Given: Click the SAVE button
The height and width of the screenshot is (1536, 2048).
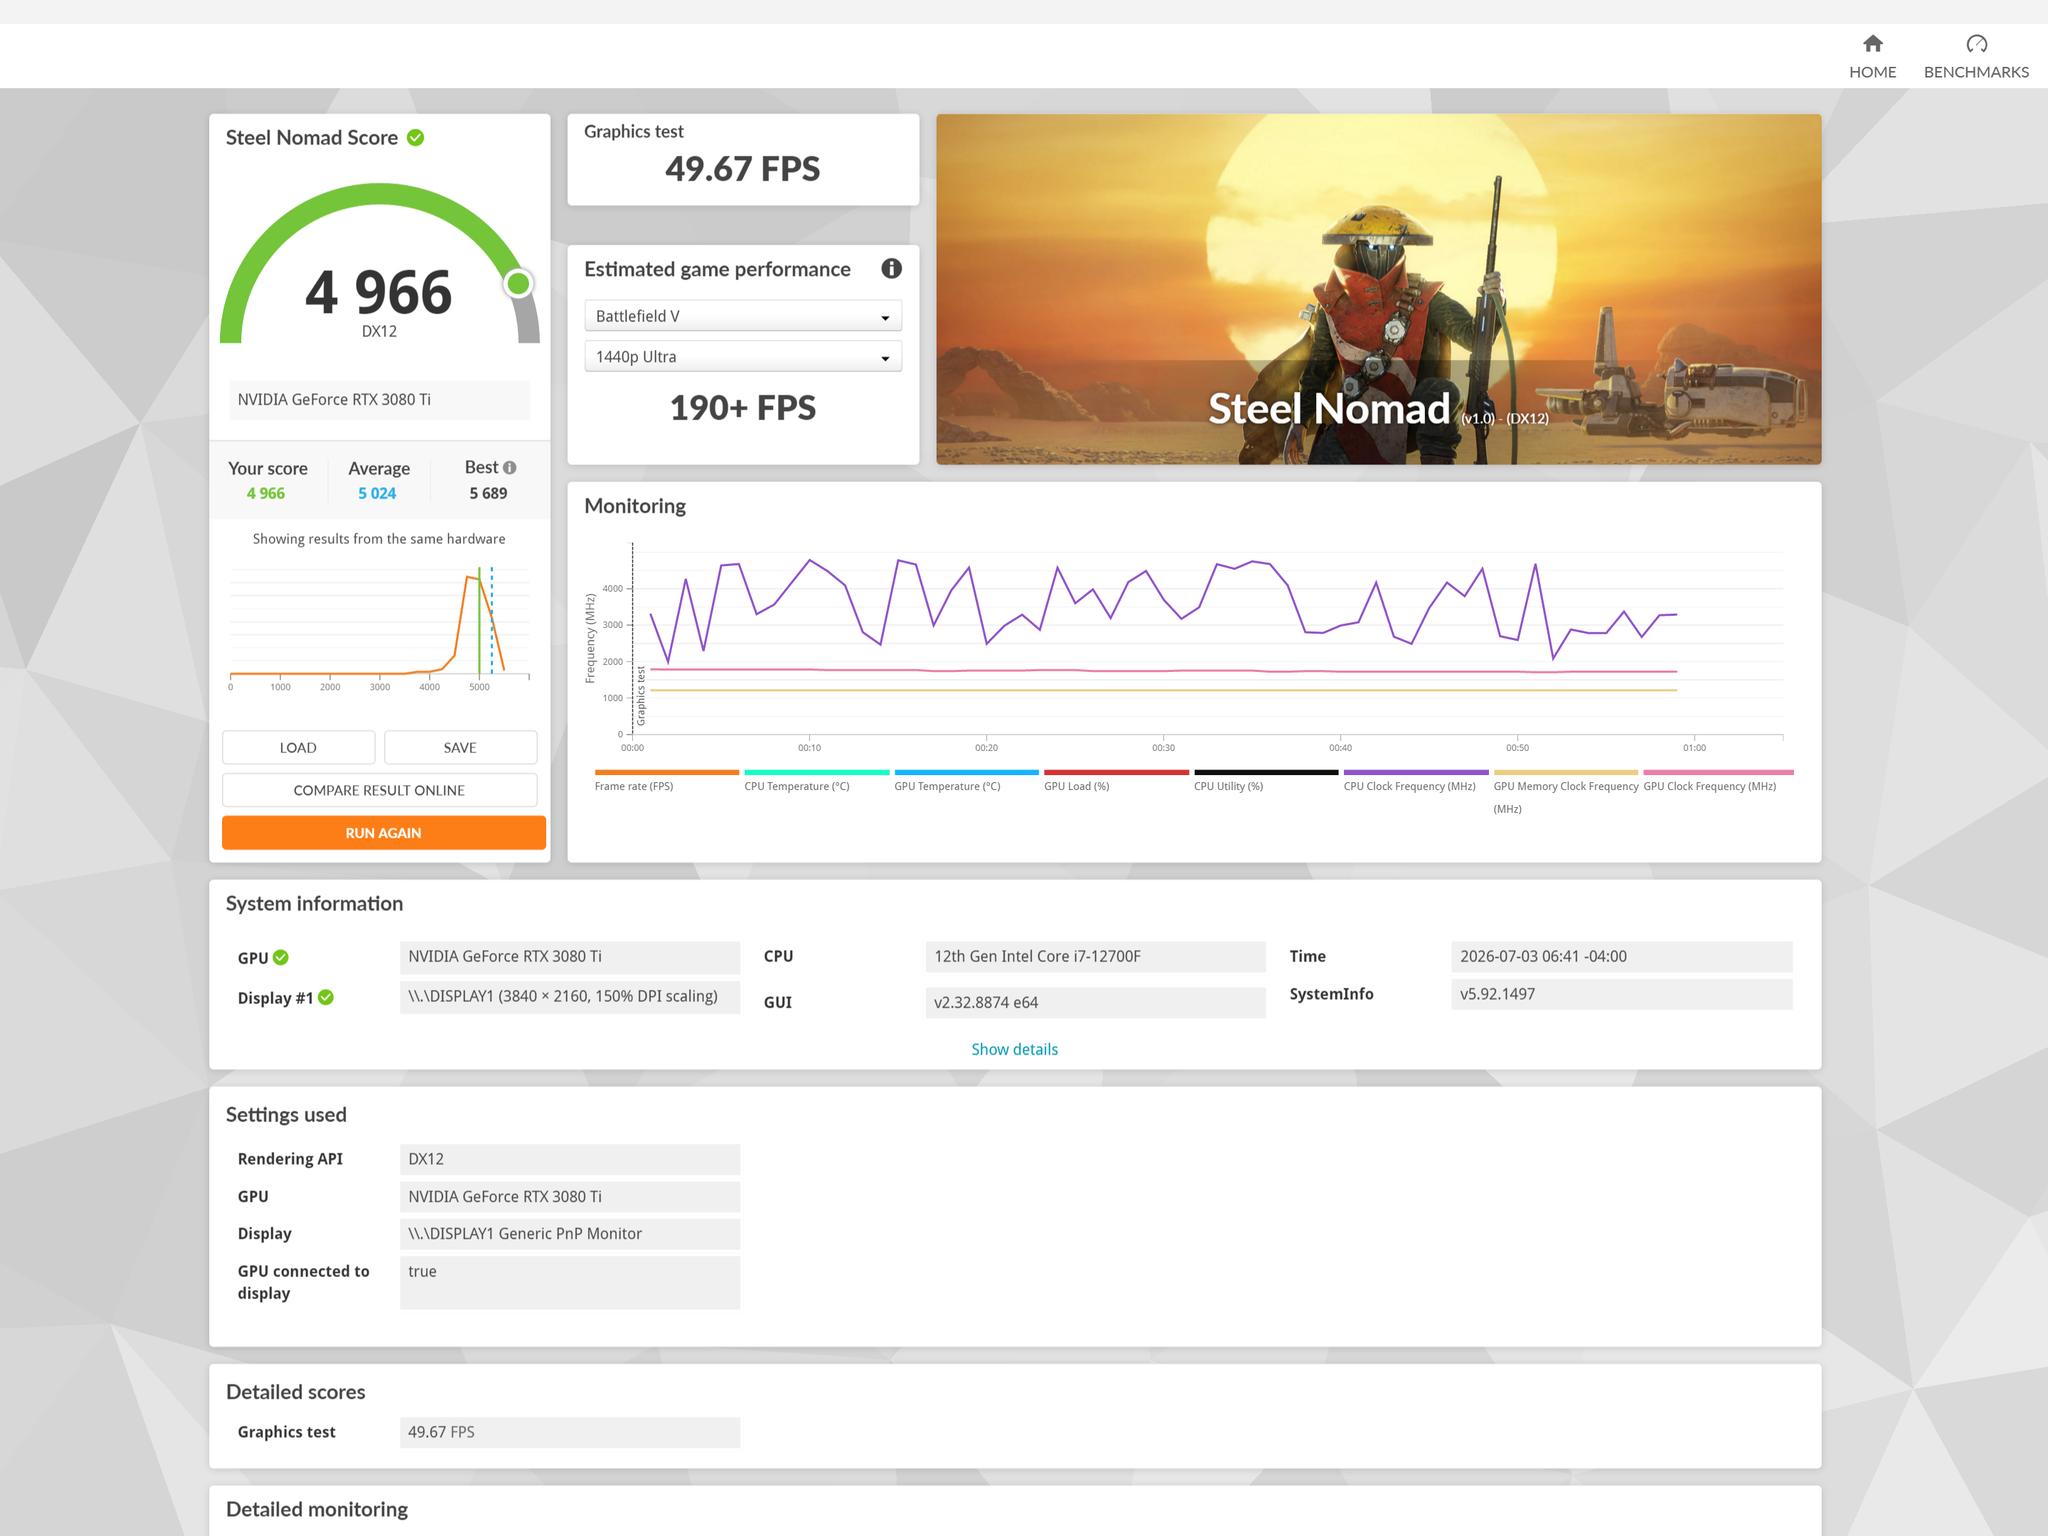Looking at the screenshot, I should 460,748.
